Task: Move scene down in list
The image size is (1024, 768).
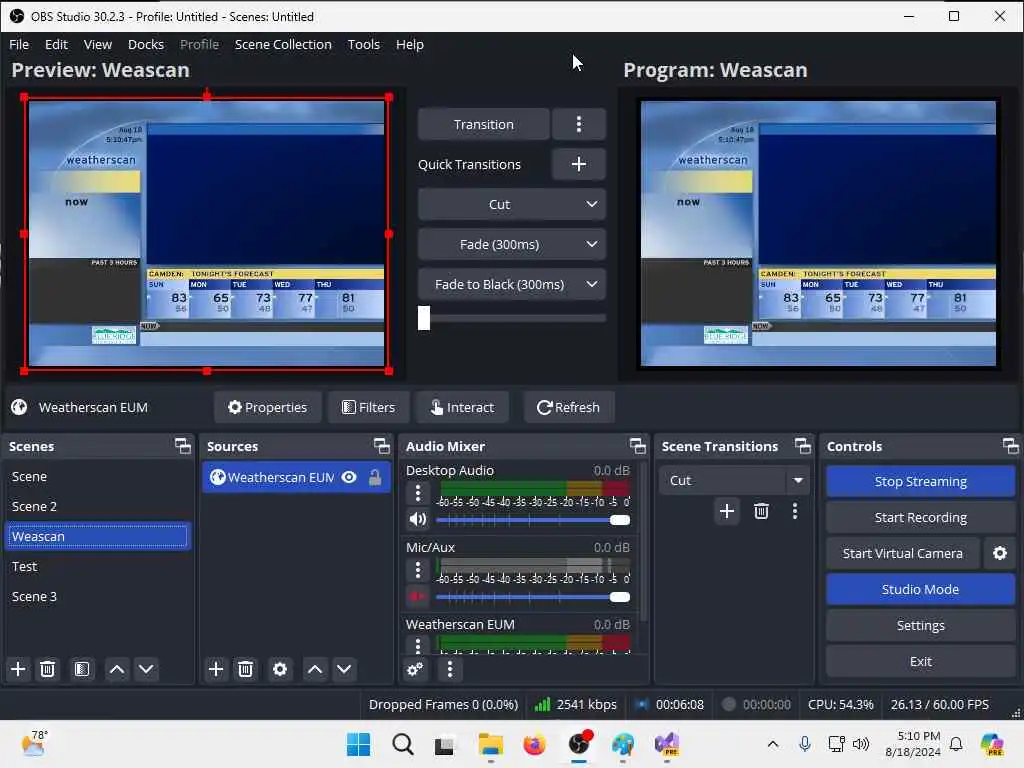Action: click(146, 669)
